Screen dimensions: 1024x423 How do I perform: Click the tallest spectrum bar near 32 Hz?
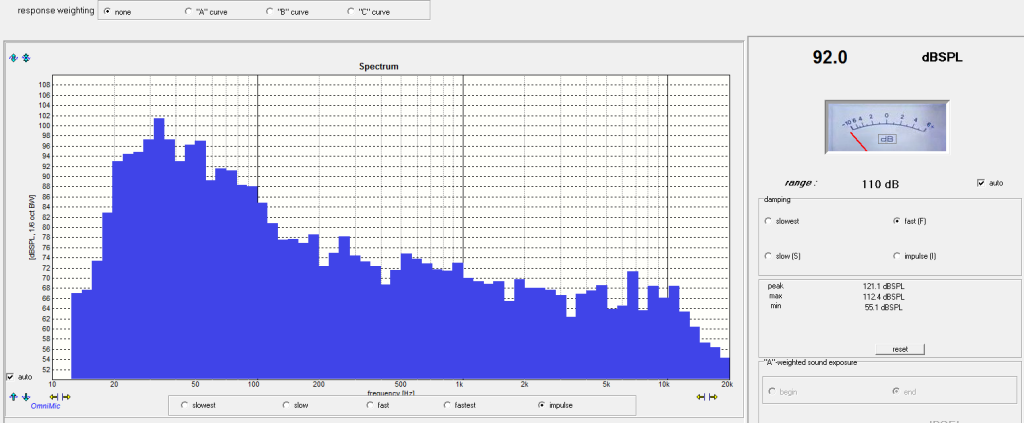point(159,248)
